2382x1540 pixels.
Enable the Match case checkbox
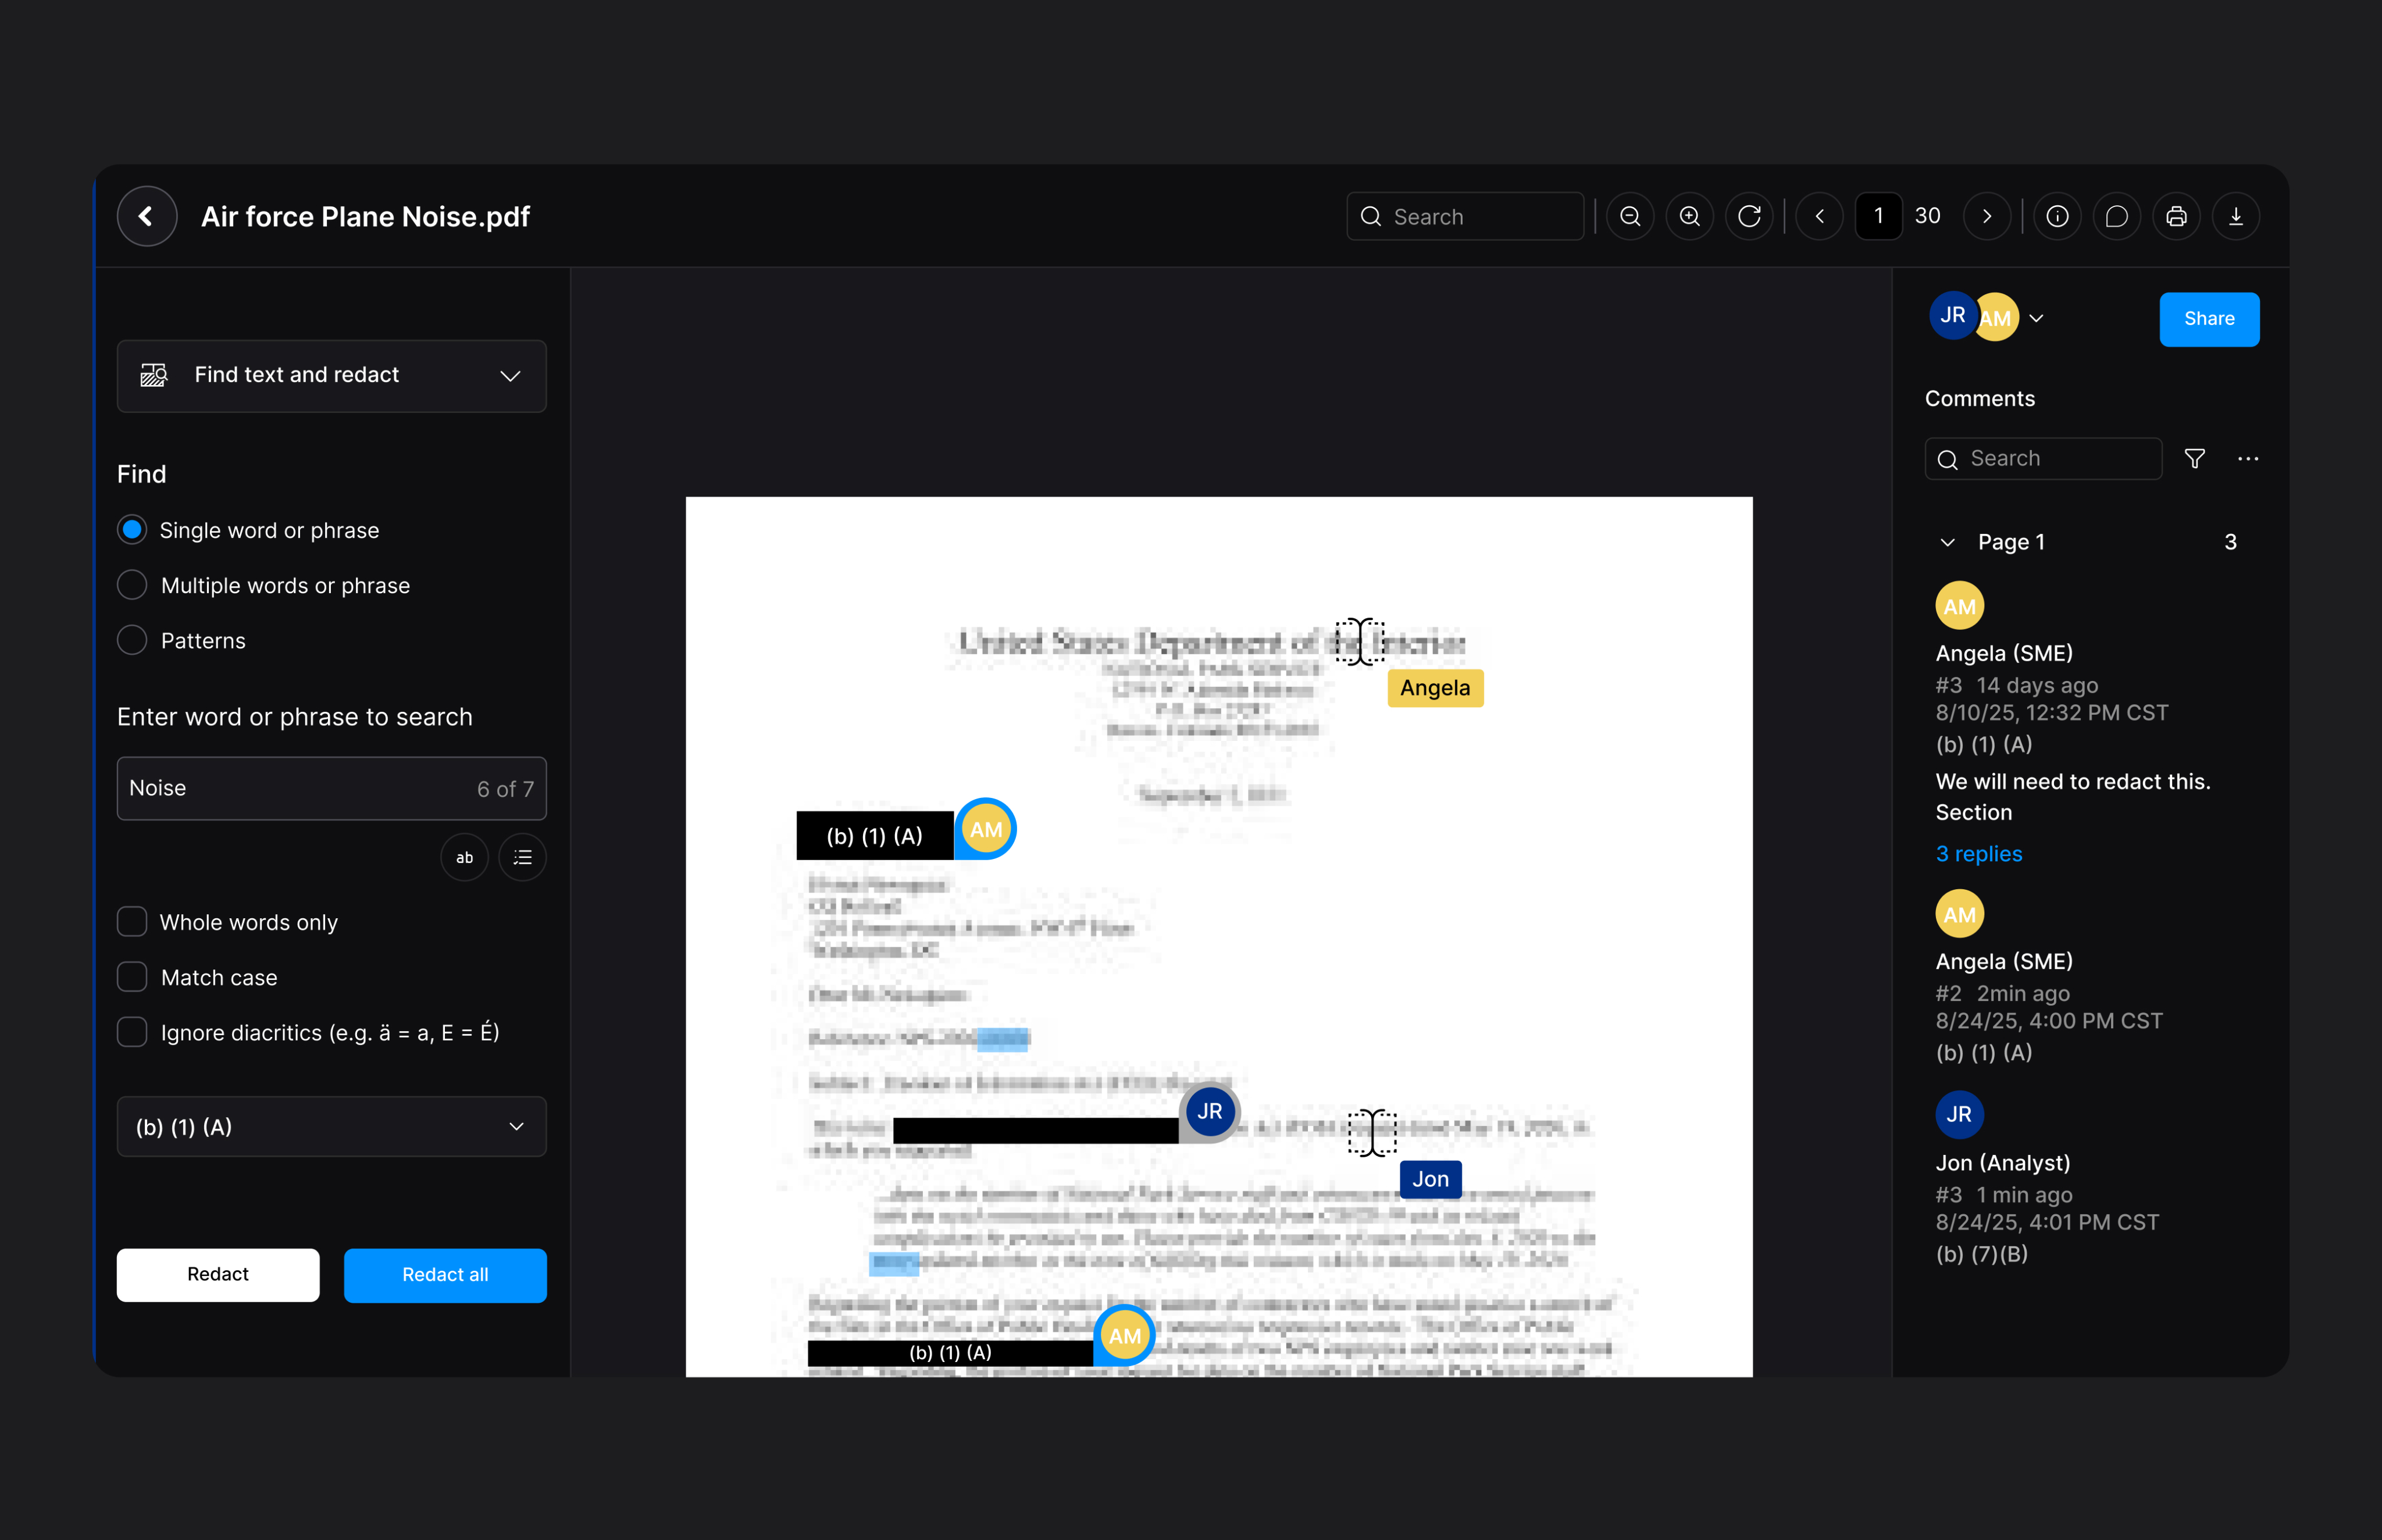coord(132,977)
